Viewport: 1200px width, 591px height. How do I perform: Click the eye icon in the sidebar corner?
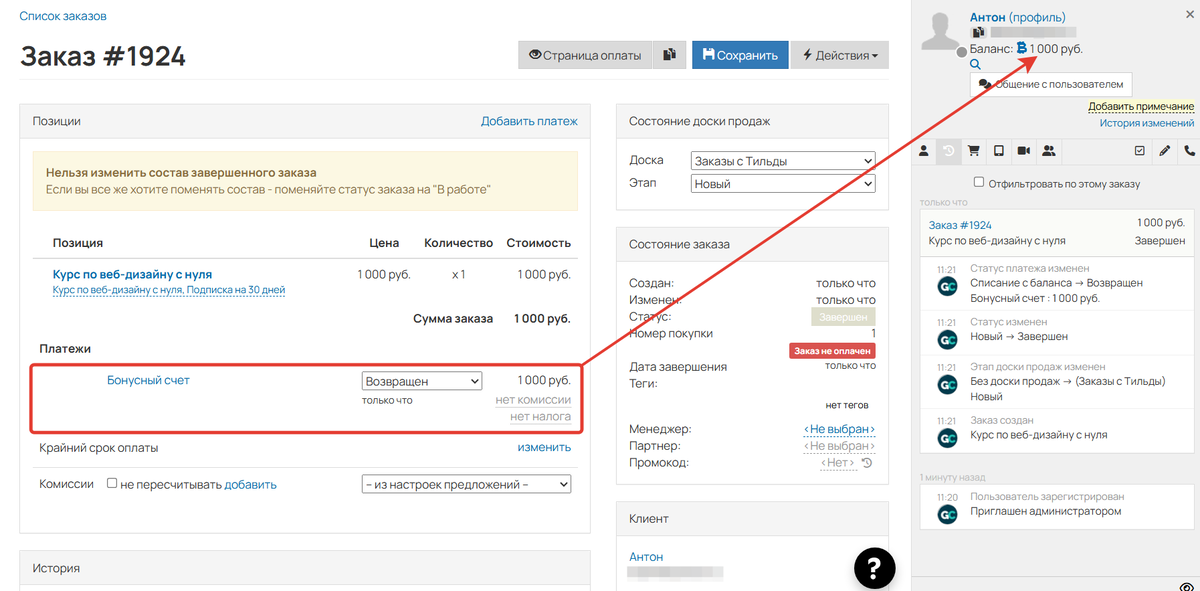coord(1187,586)
